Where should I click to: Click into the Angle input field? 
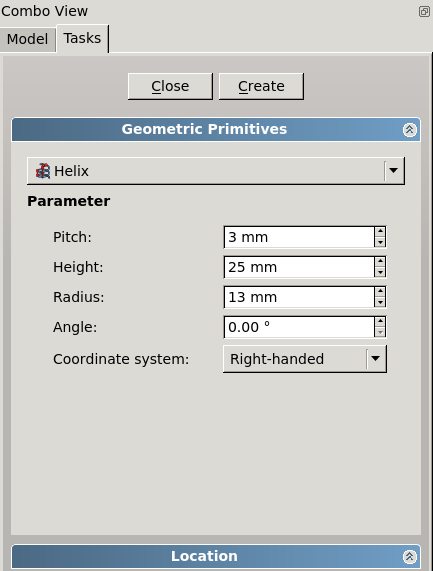pos(299,327)
